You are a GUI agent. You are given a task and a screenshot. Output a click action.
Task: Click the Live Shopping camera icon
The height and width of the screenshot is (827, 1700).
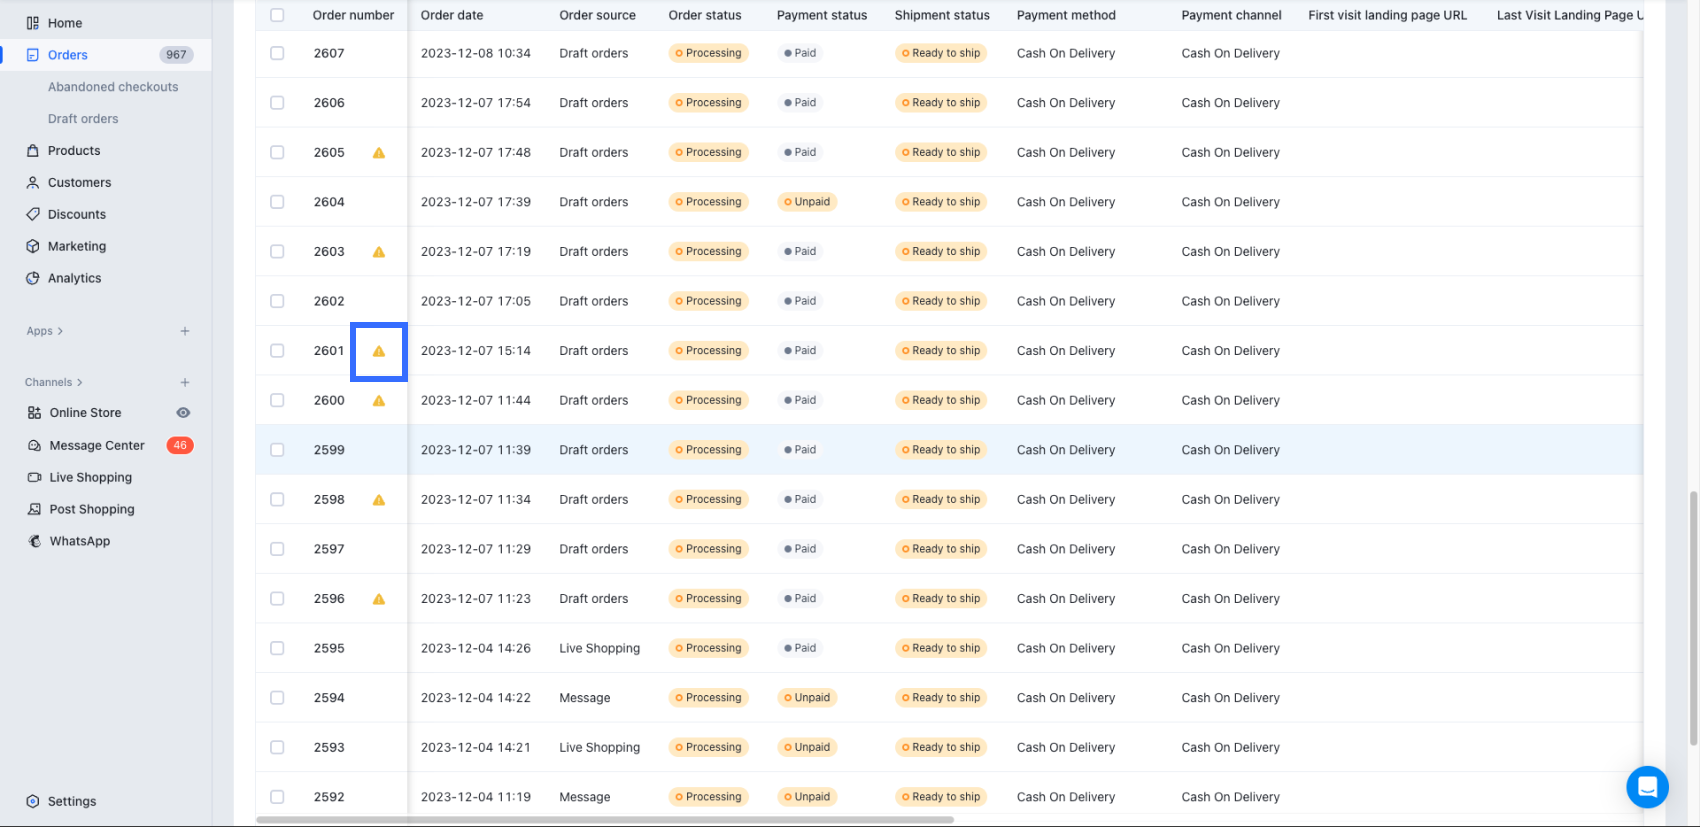(34, 478)
